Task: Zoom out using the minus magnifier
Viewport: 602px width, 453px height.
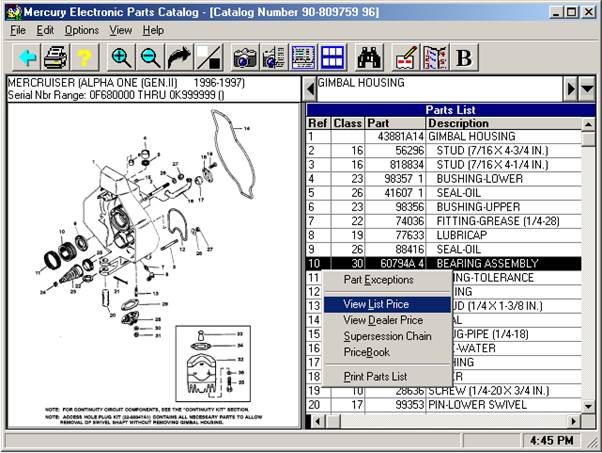Action: (150, 58)
